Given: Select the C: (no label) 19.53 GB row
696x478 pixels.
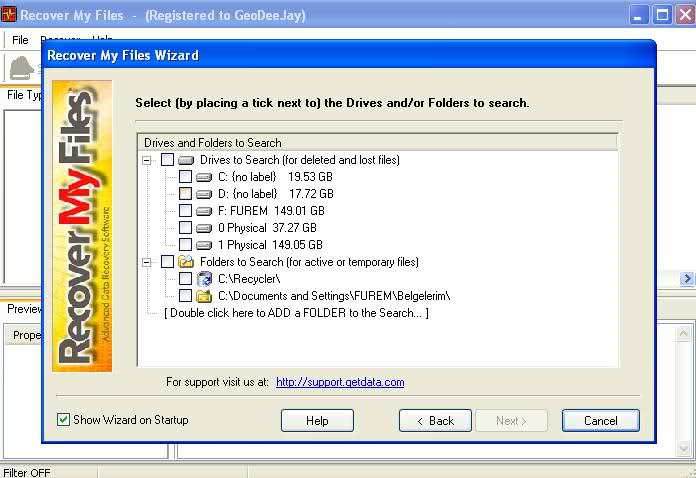Looking at the screenshot, I should pos(275,177).
